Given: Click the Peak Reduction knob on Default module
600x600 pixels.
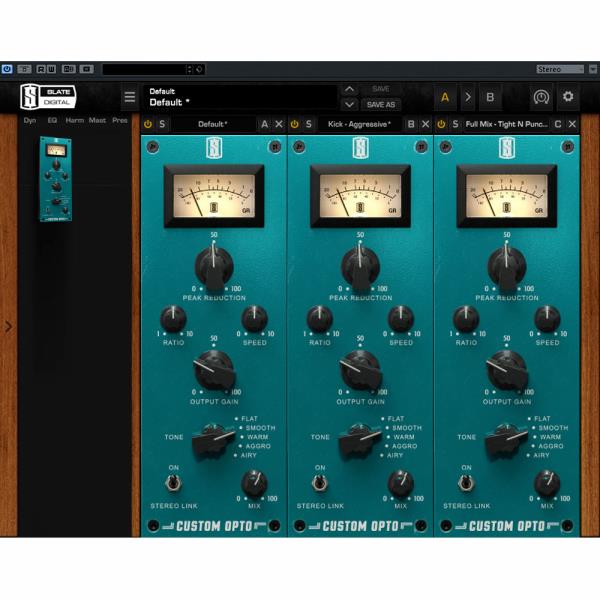Looking at the screenshot, I should (x=214, y=266).
